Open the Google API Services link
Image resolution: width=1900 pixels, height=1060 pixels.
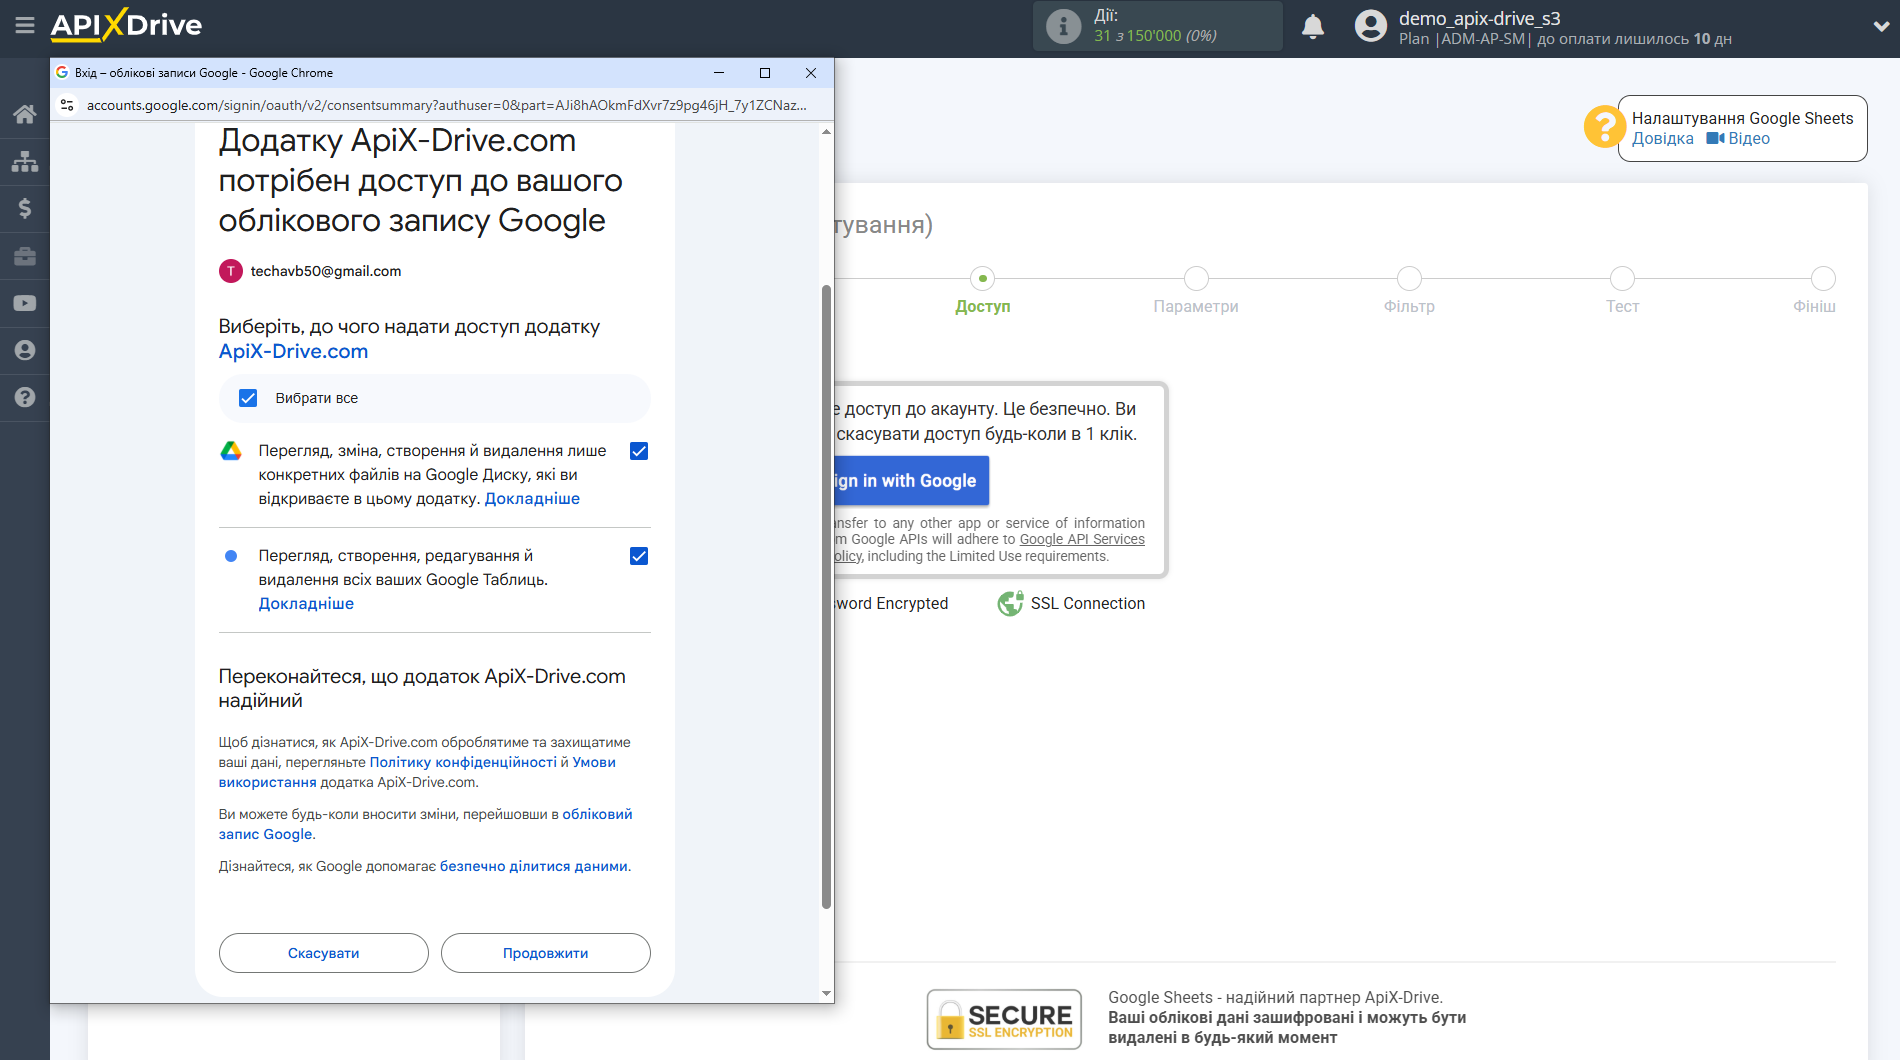(1081, 539)
